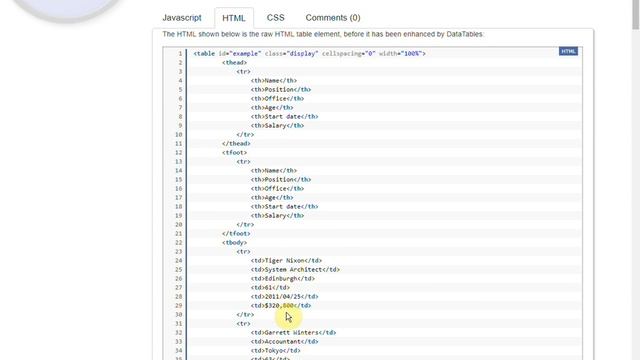The width and height of the screenshot is (640, 360).
Task: Click the System Architect cell line
Action: coord(295,269)
